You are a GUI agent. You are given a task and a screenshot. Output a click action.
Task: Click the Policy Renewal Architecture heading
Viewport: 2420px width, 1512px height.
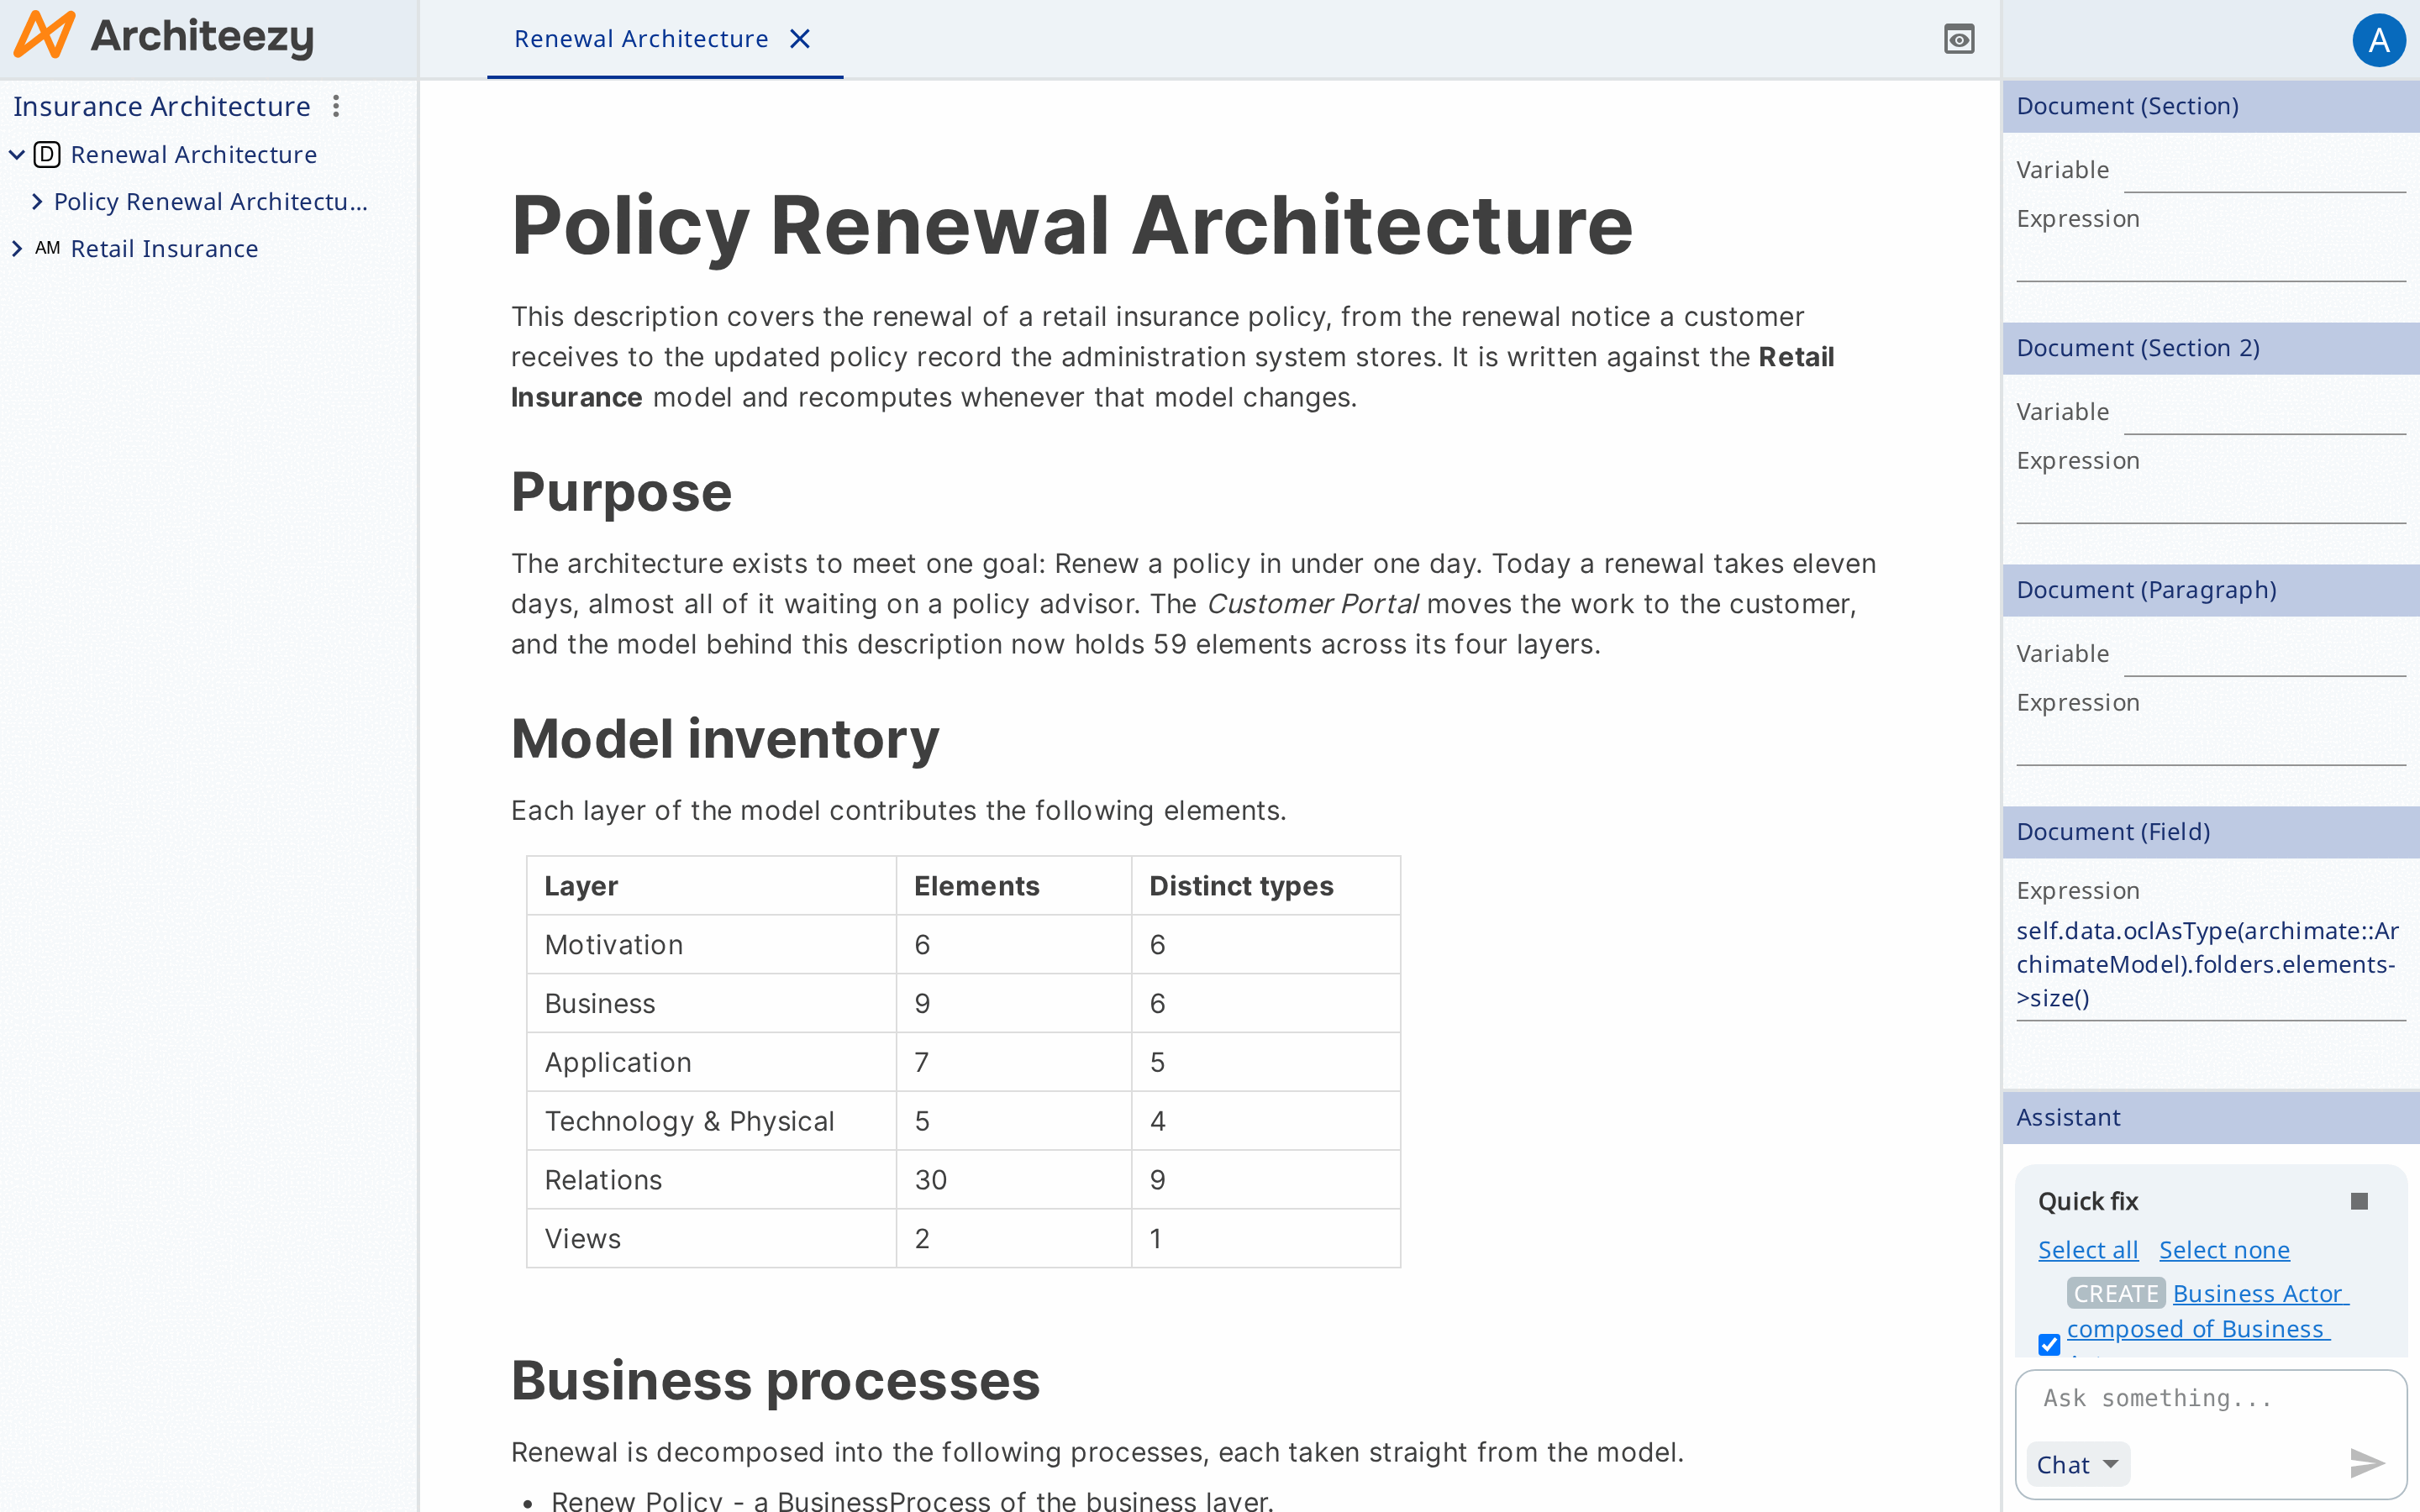(1072, 226)
